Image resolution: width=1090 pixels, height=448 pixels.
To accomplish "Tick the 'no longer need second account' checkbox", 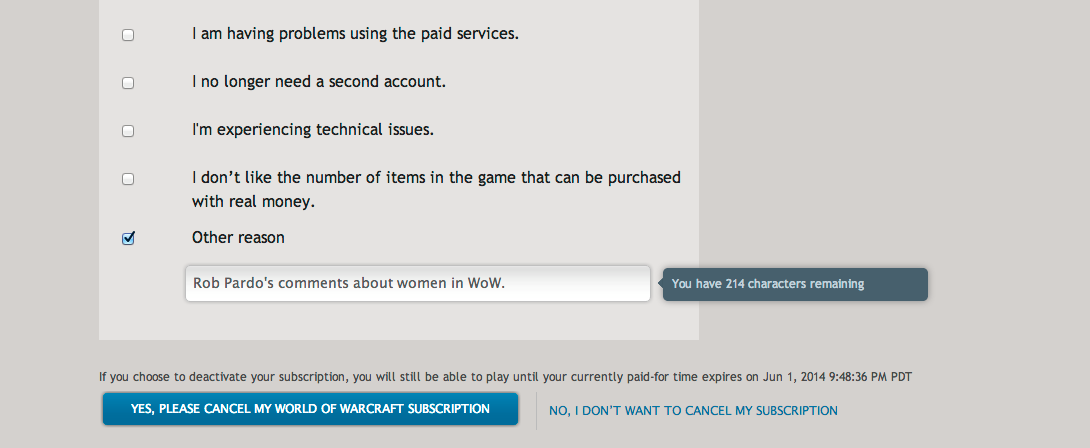I will click(128, 83).
